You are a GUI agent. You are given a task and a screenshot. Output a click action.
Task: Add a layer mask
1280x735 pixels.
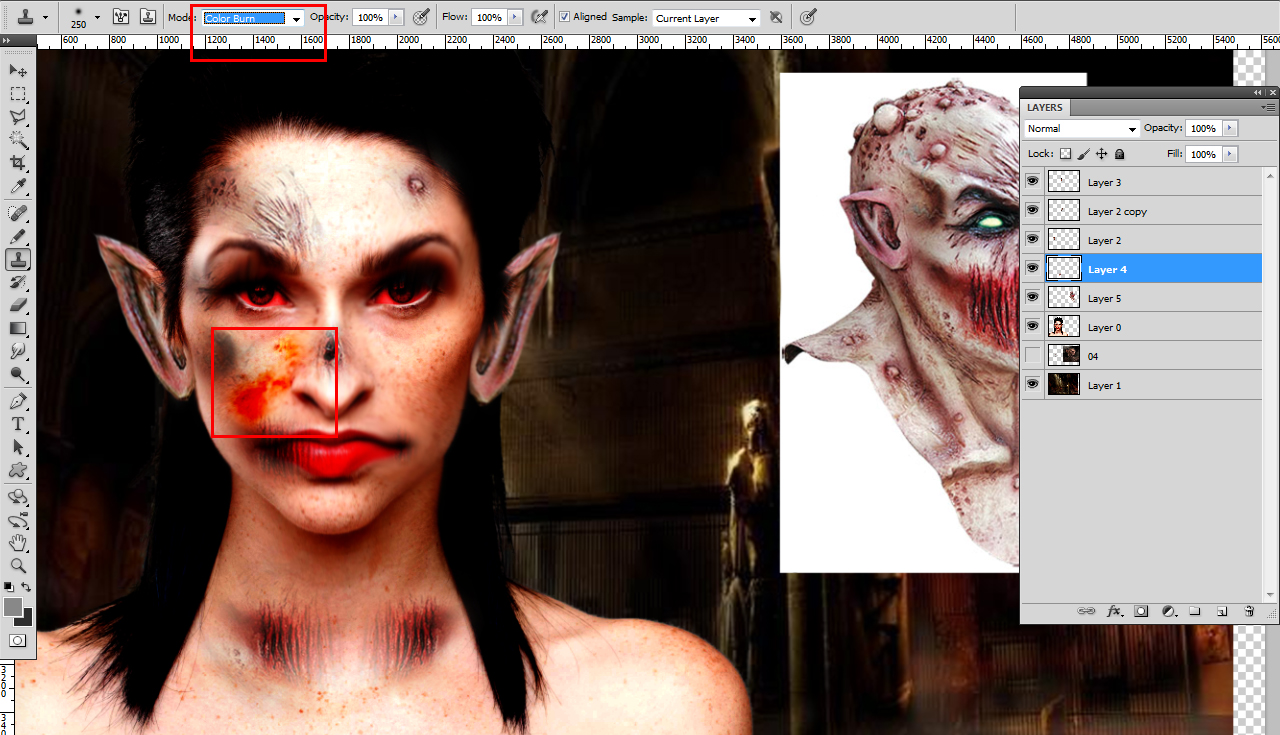[x=1141, y=611]
